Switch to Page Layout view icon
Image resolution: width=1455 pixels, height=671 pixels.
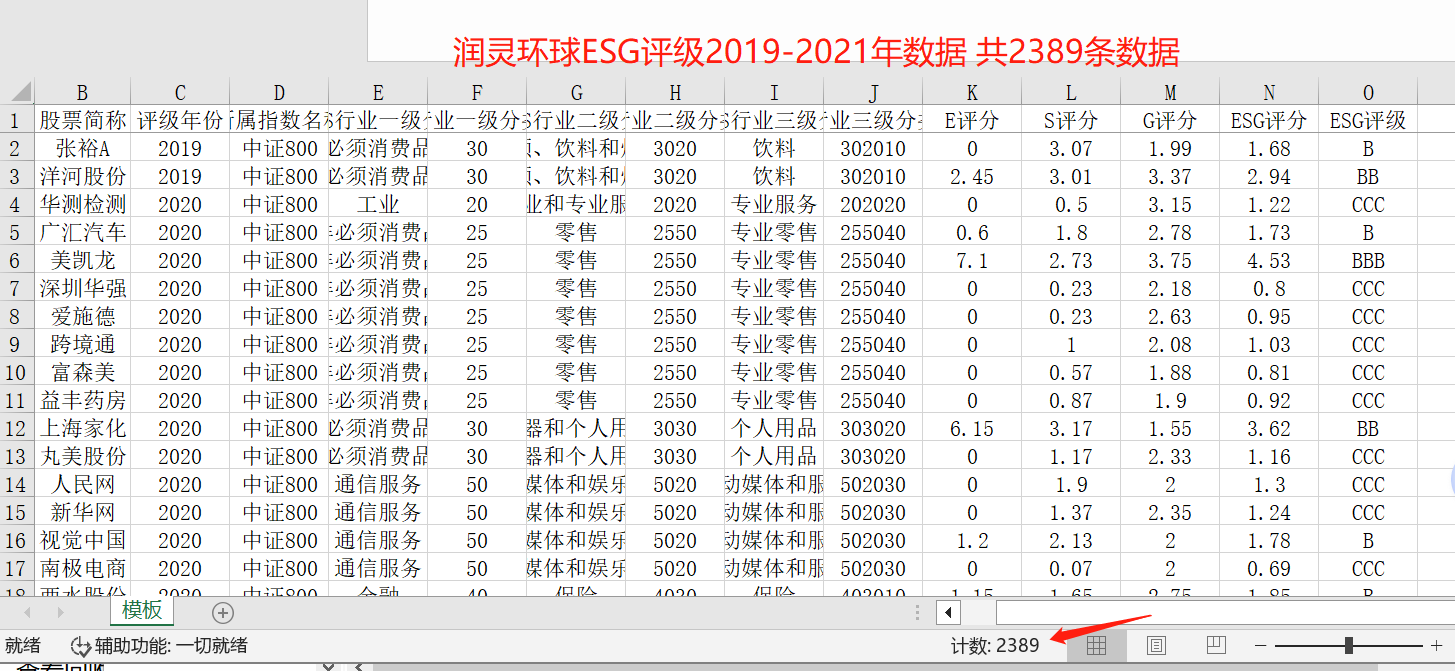point(1156,645)
